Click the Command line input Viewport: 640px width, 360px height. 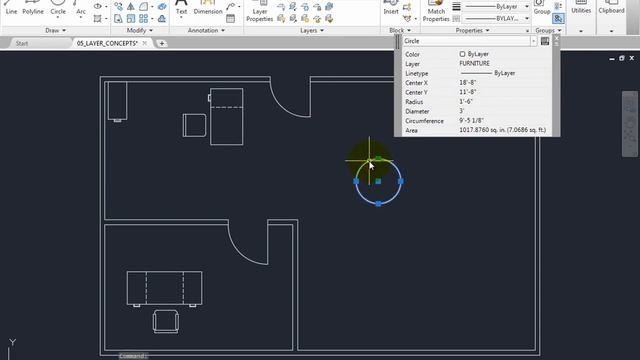133,356
